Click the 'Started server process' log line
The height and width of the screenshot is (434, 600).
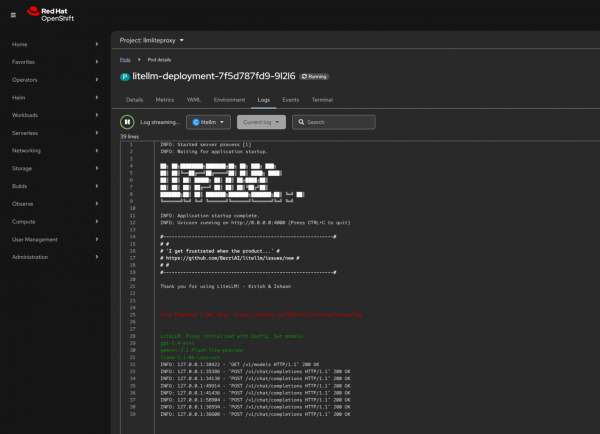[205, 145]
